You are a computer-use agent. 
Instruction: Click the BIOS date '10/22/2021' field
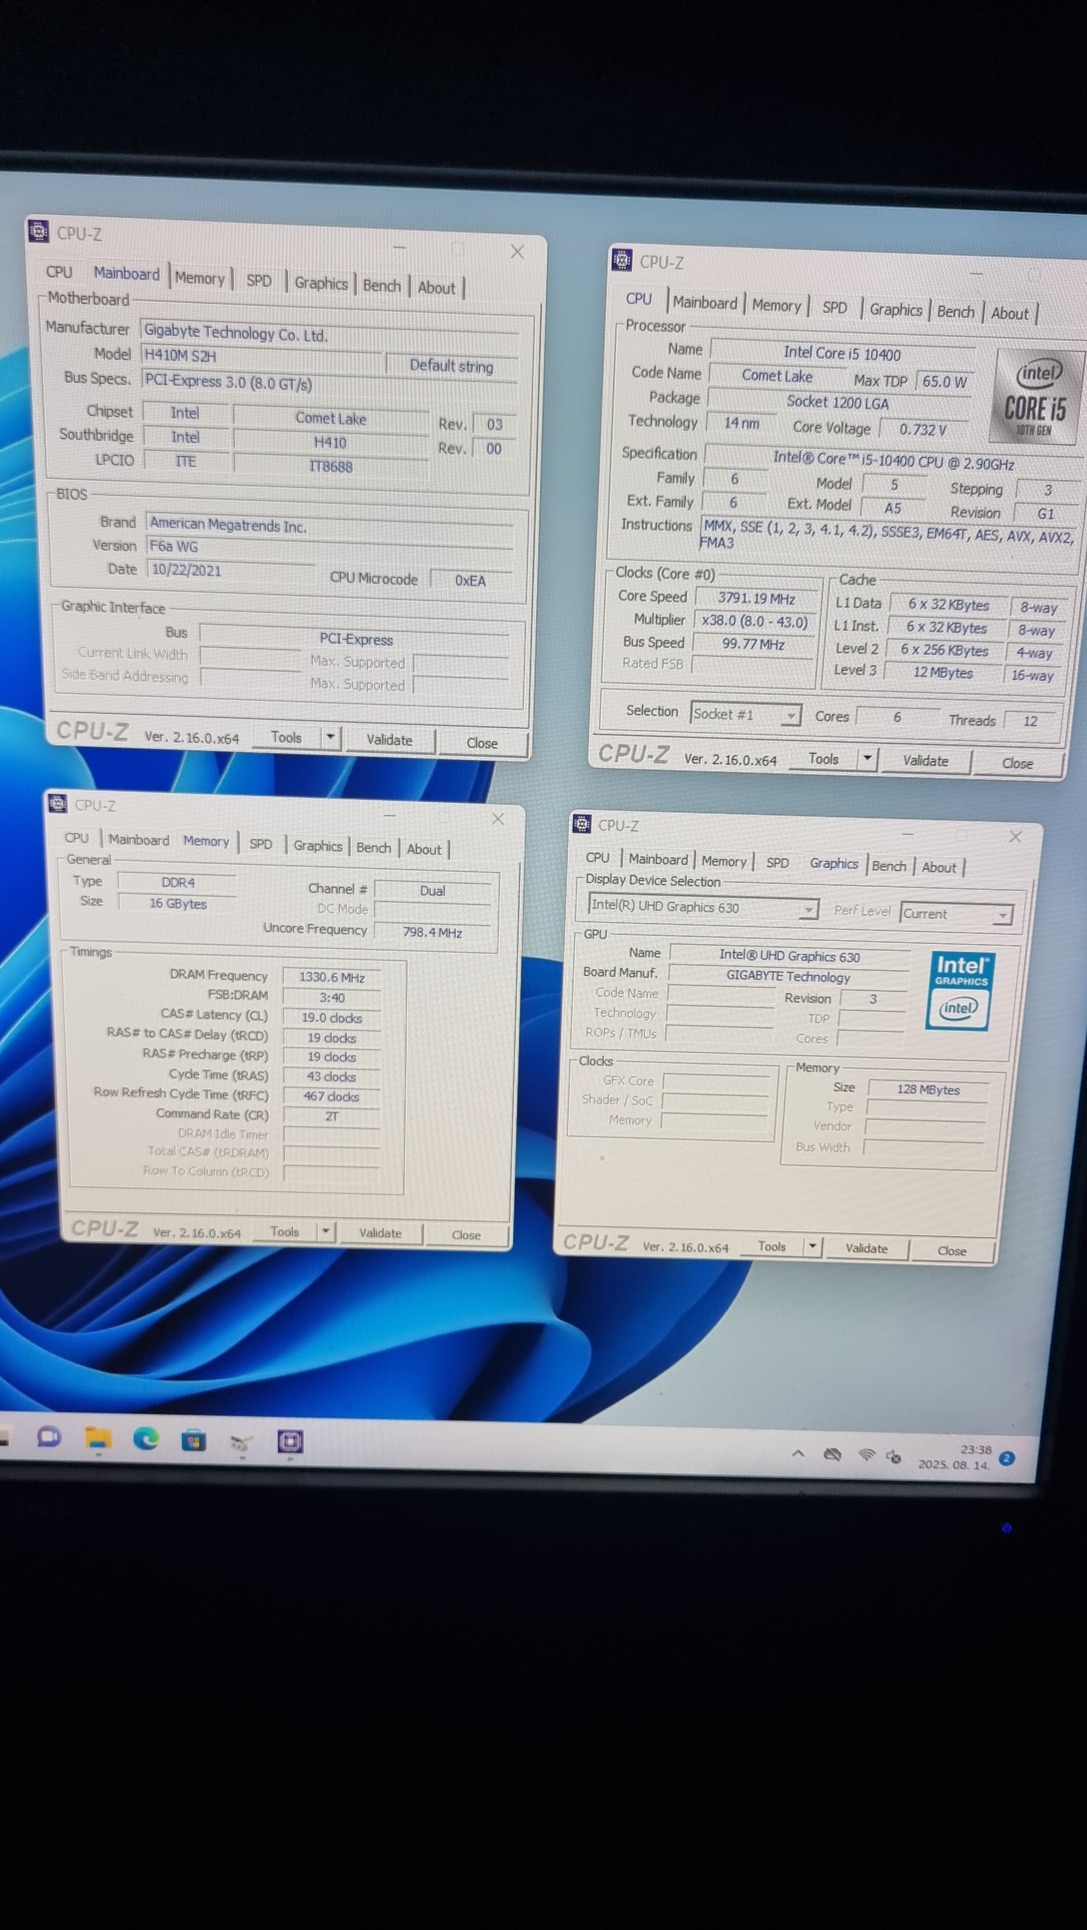pyautogui.click(x=231, y=570)
